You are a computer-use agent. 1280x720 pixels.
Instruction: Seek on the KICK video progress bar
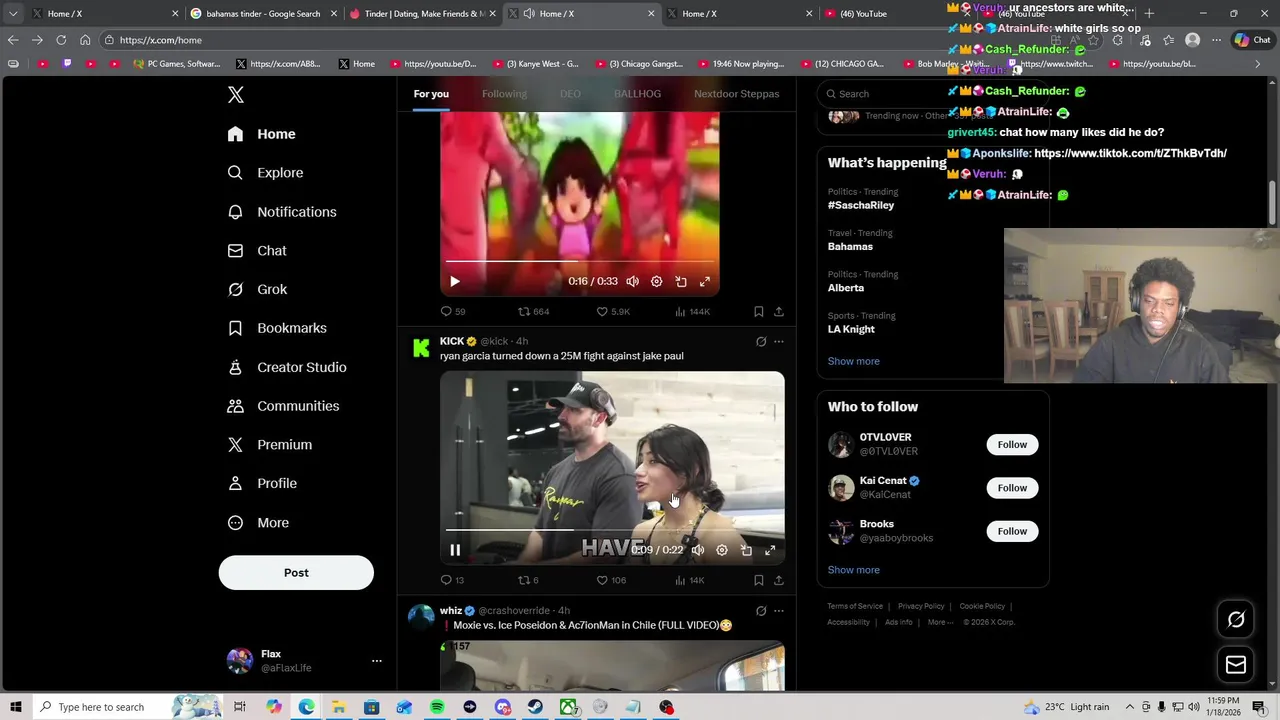612,530
